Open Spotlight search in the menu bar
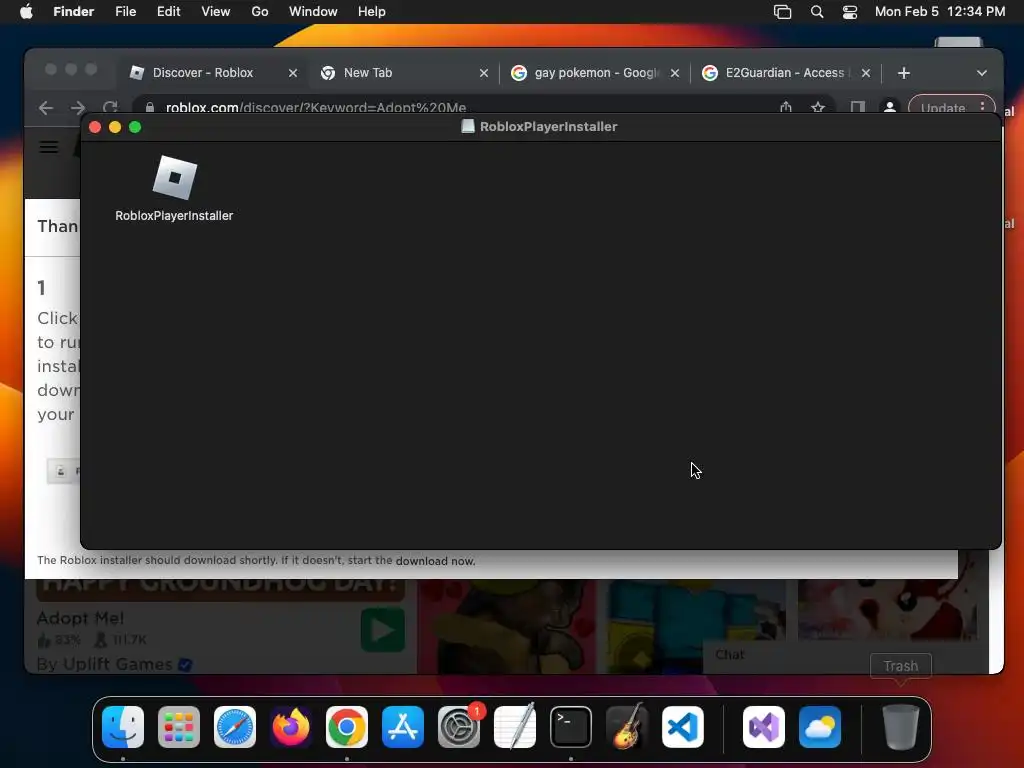 click(816, 12)
